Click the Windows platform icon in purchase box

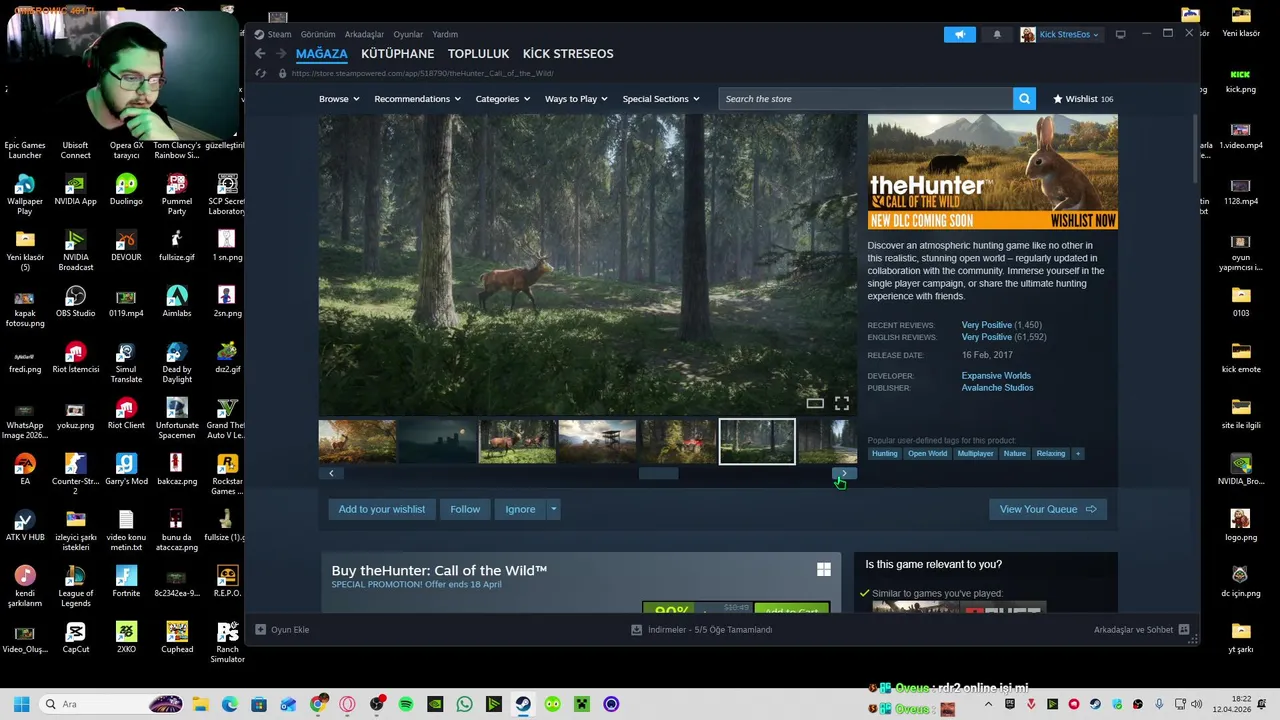pos(823,570)
